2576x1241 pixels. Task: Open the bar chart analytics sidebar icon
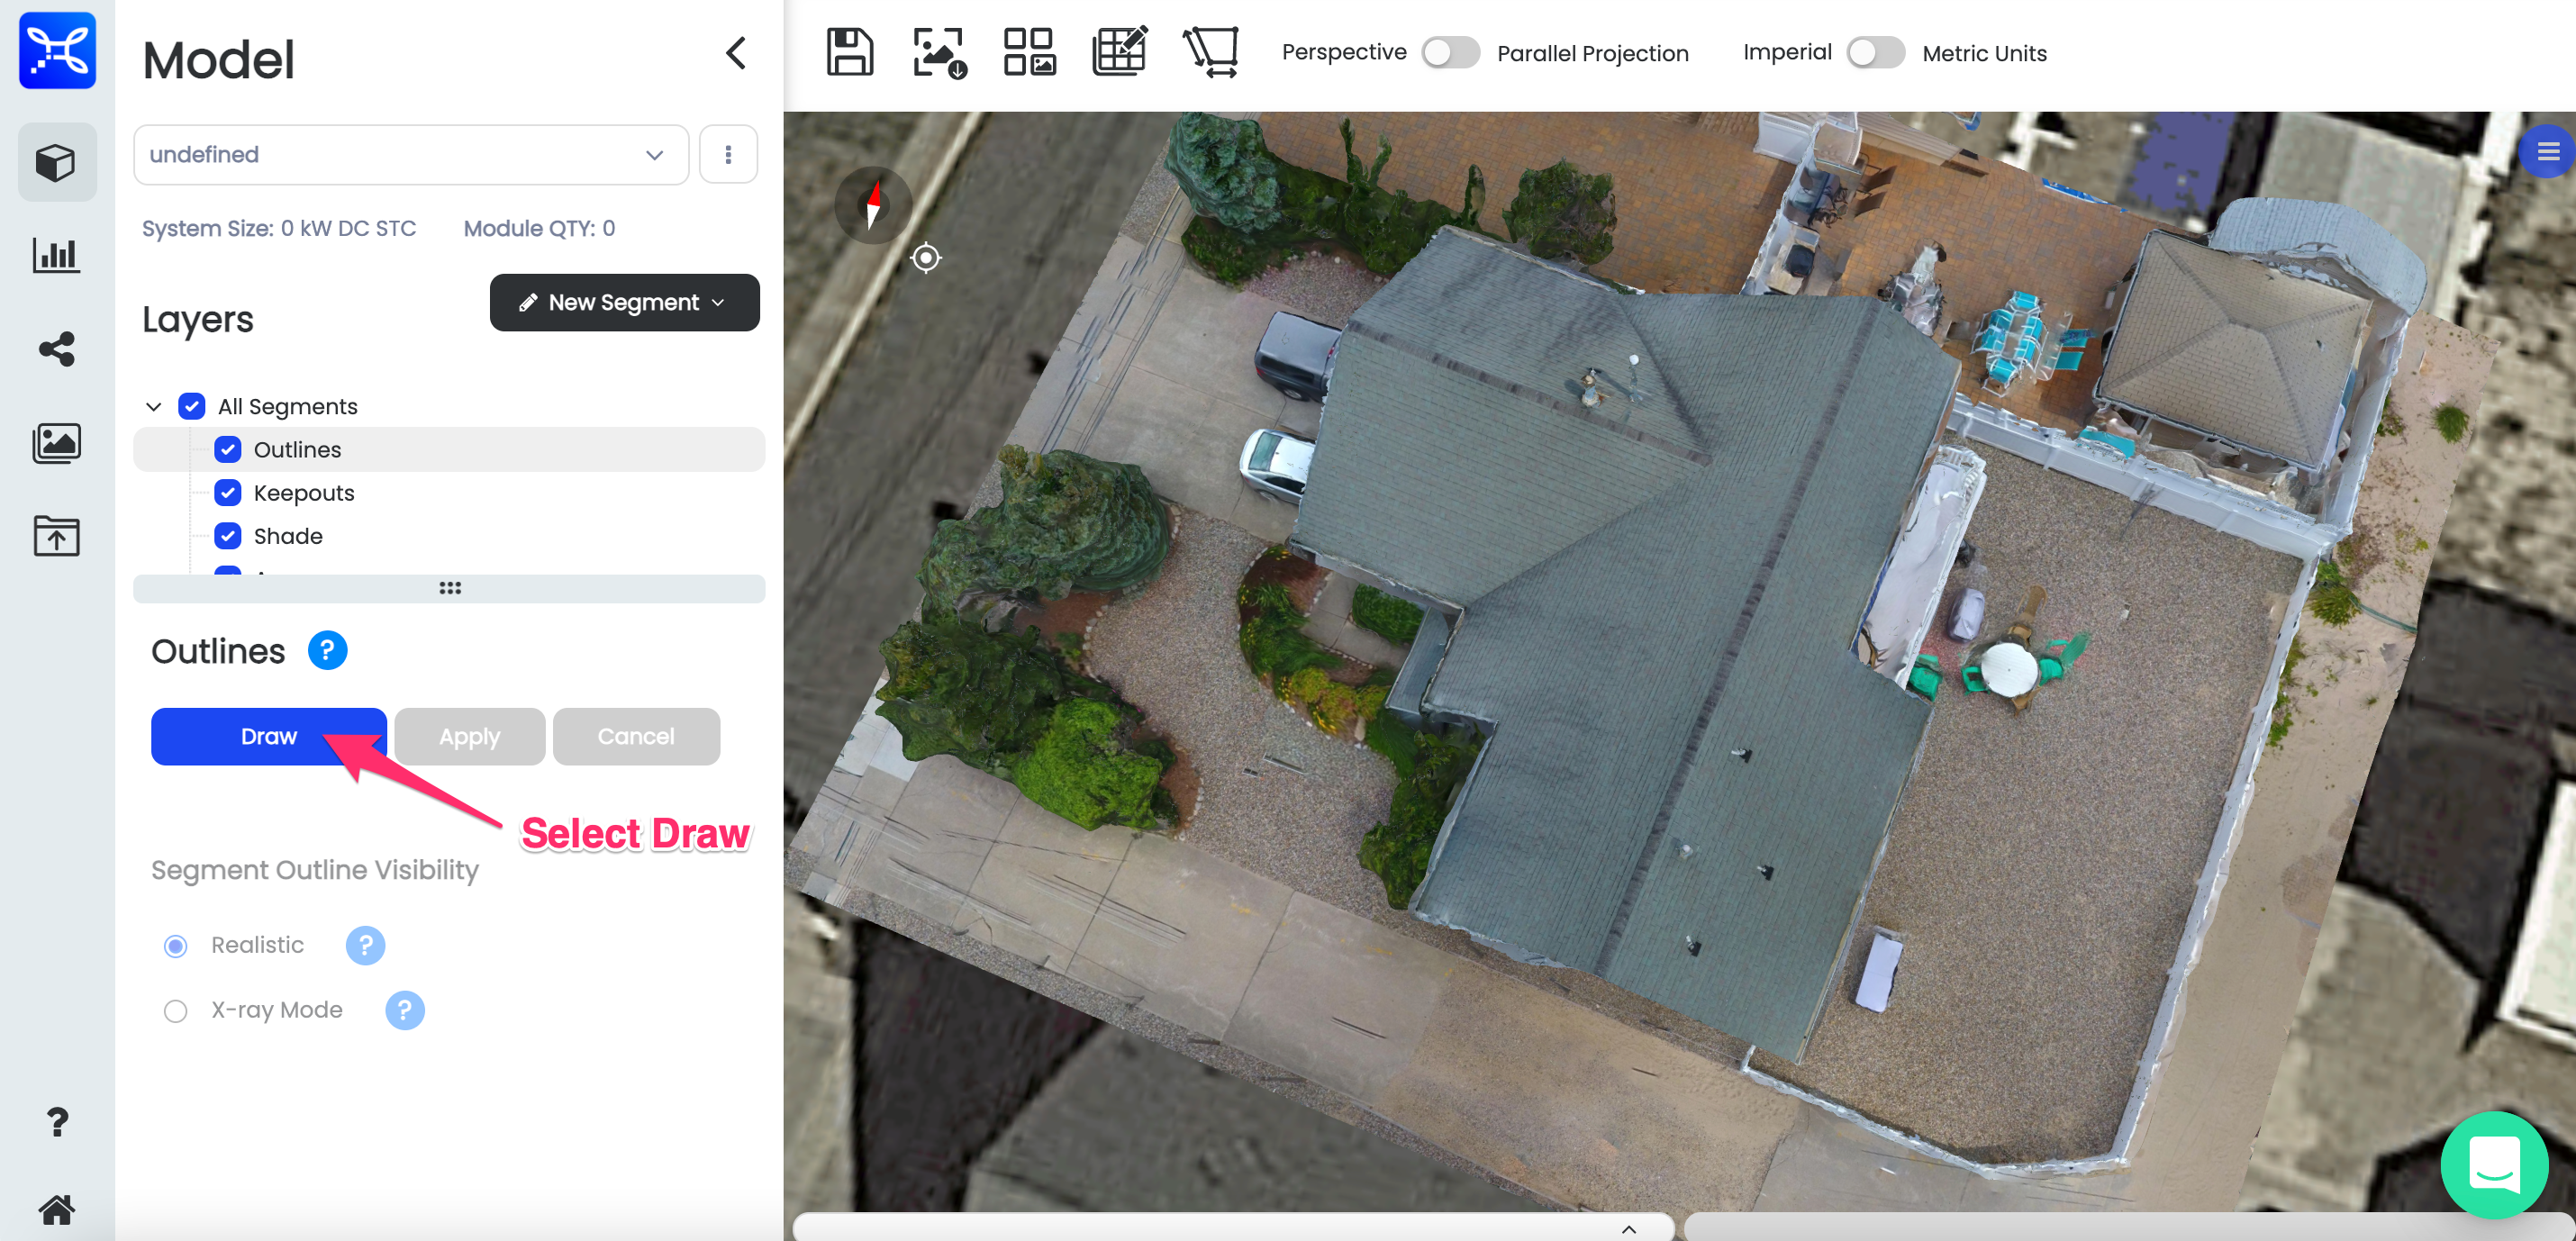(x=57, y=255)
